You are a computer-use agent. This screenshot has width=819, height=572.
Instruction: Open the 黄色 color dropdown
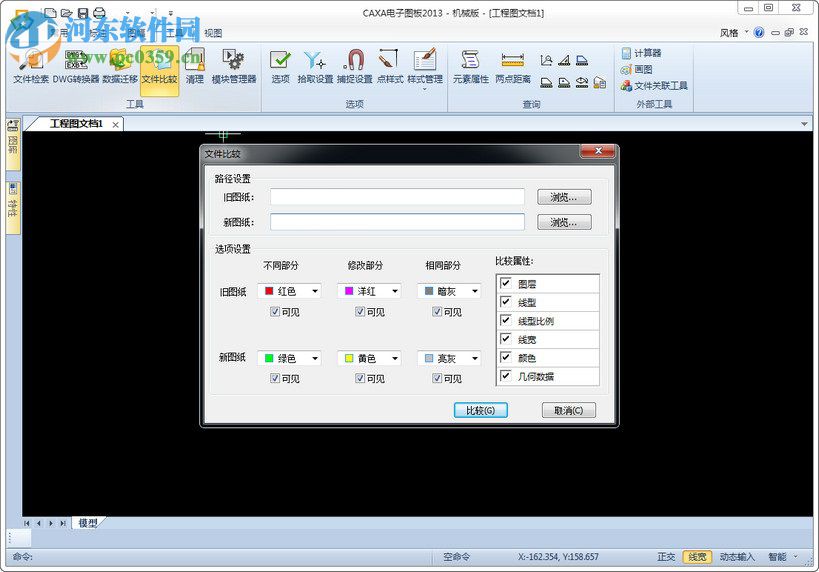(369, 358)
